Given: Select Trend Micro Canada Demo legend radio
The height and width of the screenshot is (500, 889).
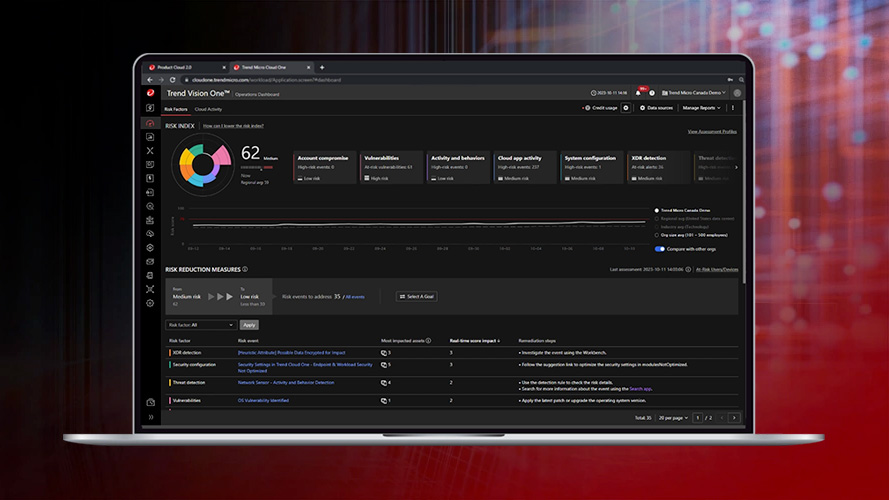Looking at the screenshot, I should click(x=656, y=211).
